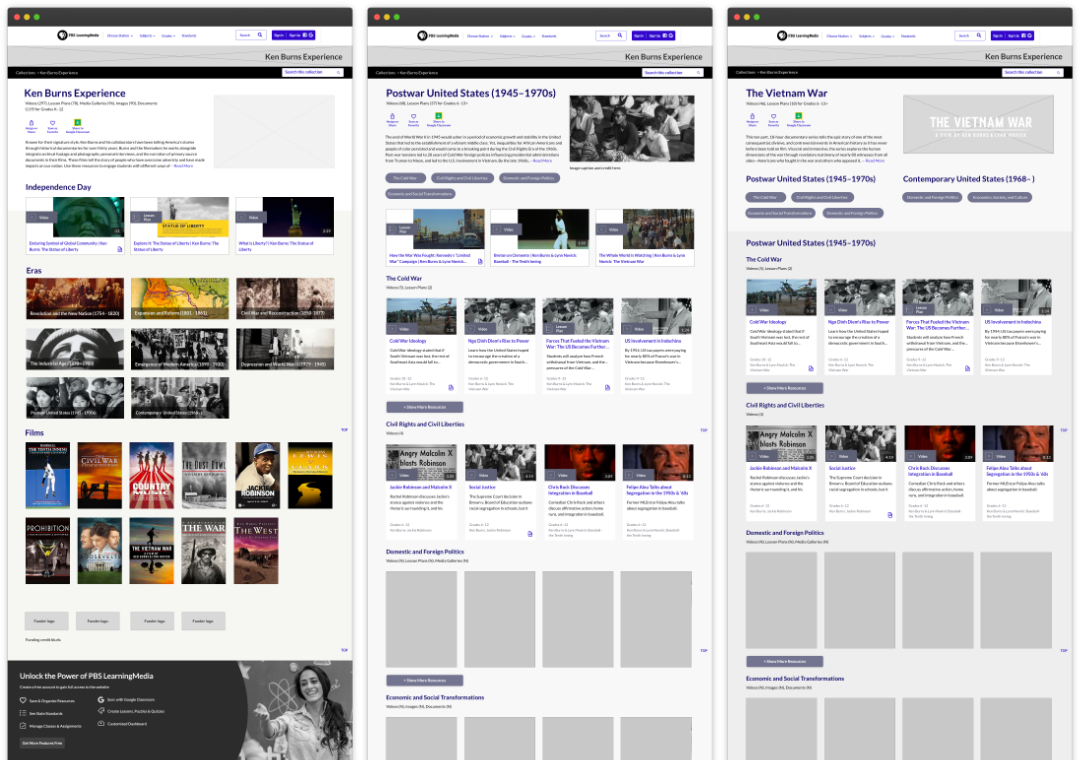The width and height of the screenshot is (1080, 760).
Task: Click Sign In button in left window header
Action: pos(278,35)
